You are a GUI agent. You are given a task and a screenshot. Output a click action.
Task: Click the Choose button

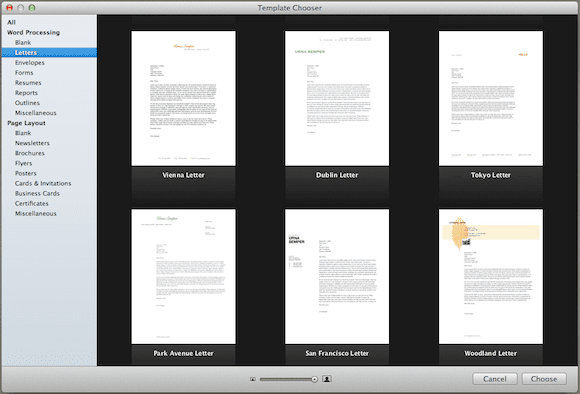(544, 379)
